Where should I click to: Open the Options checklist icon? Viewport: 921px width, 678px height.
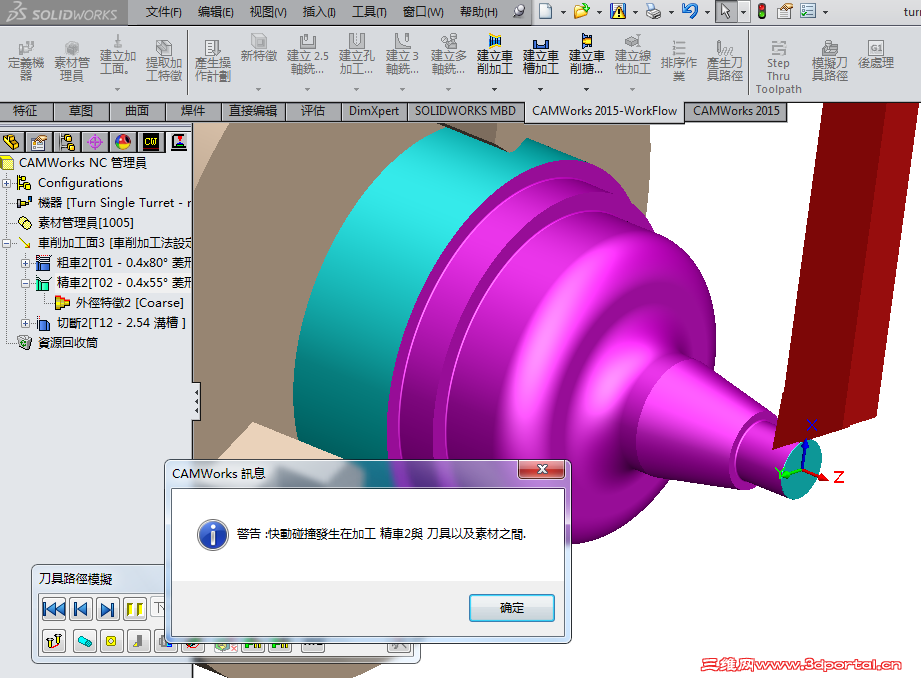tap(808, 11)
